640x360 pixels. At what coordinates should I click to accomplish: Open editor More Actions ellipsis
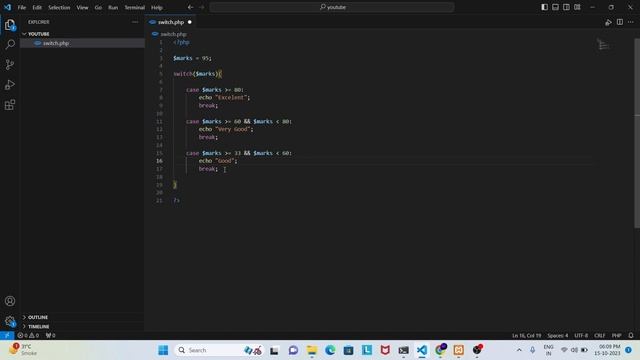631,22
